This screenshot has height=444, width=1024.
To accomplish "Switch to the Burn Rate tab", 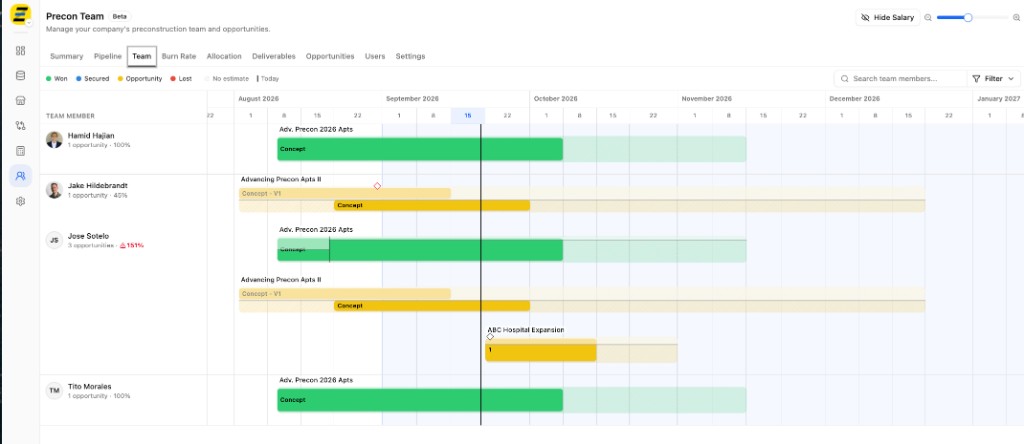I will 179,56.
